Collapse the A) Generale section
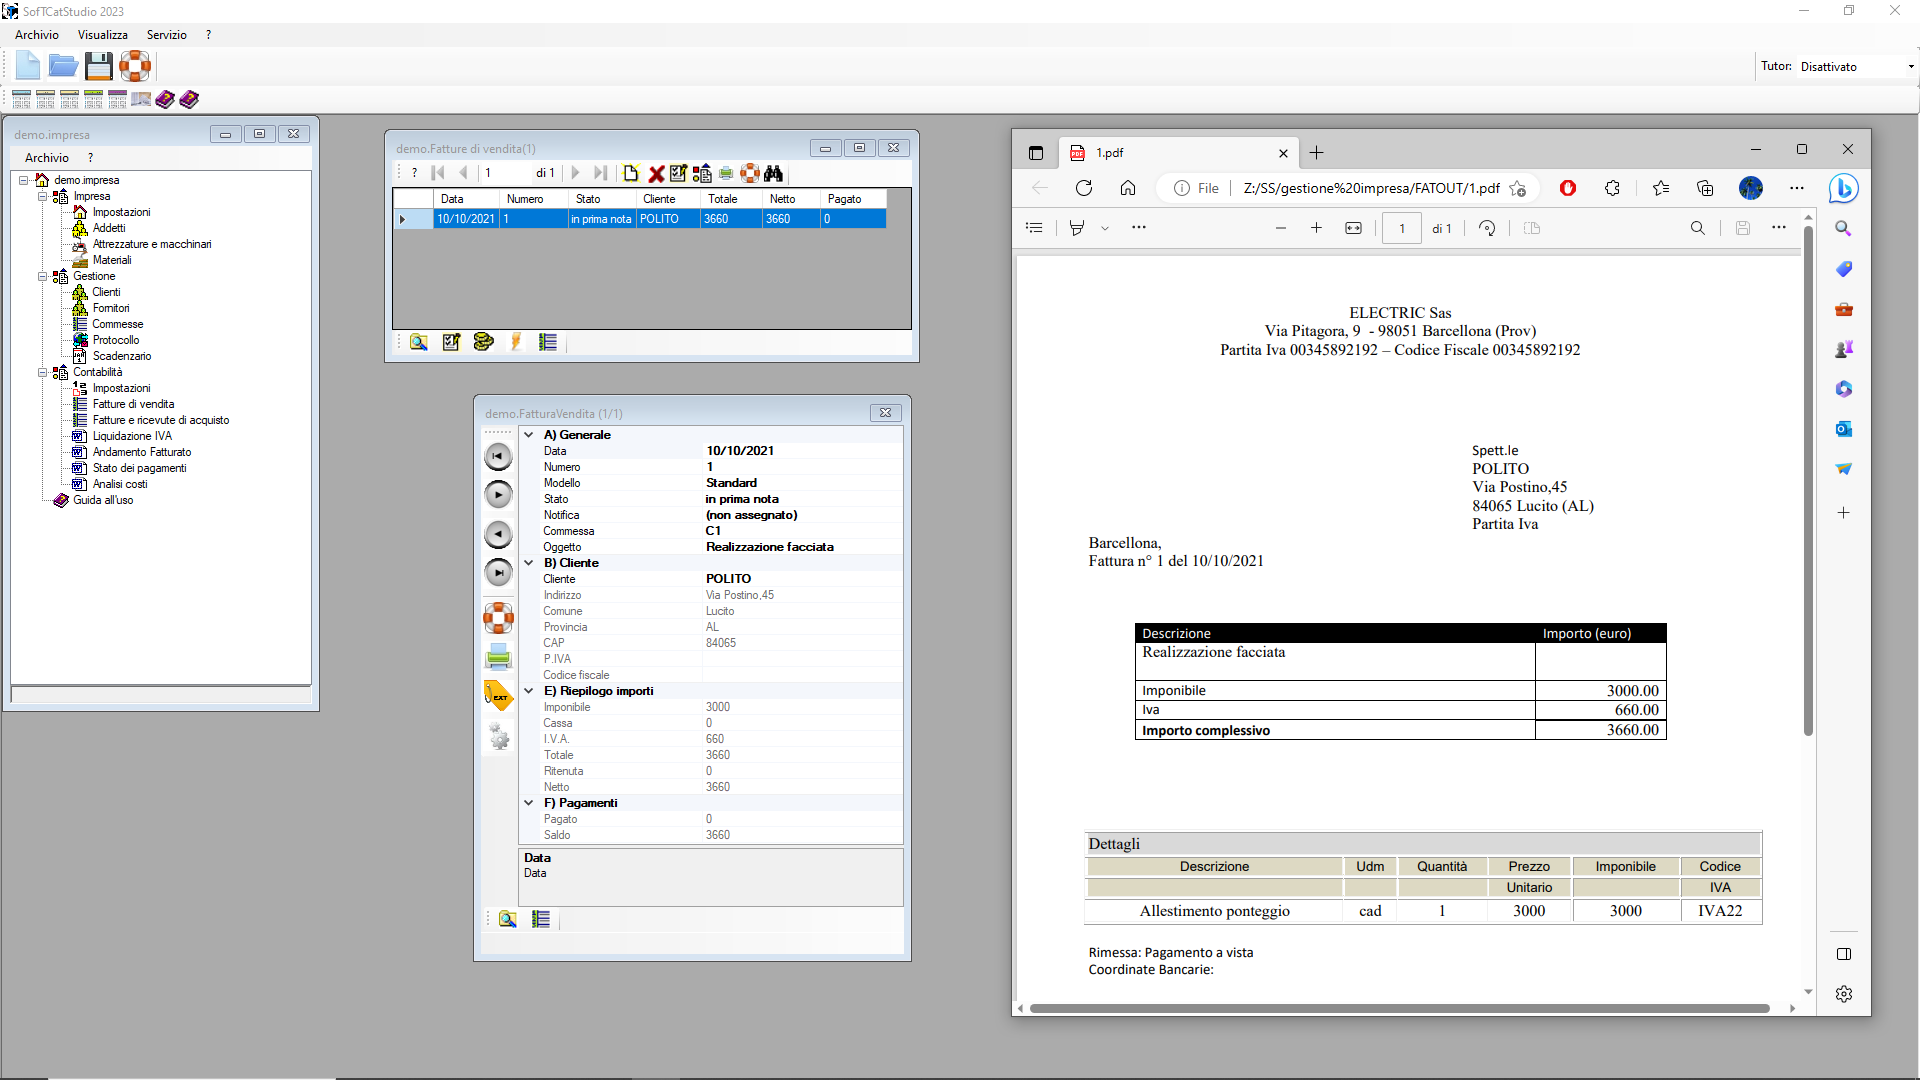The image size is (1920, 1080). tap(529, 435)
